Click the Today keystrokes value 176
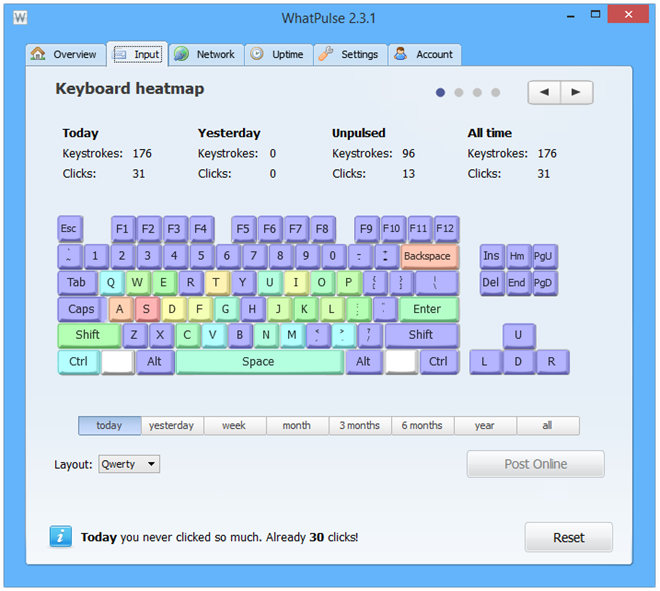The width and height of the screenshot is (660, 591). (142, 154)
